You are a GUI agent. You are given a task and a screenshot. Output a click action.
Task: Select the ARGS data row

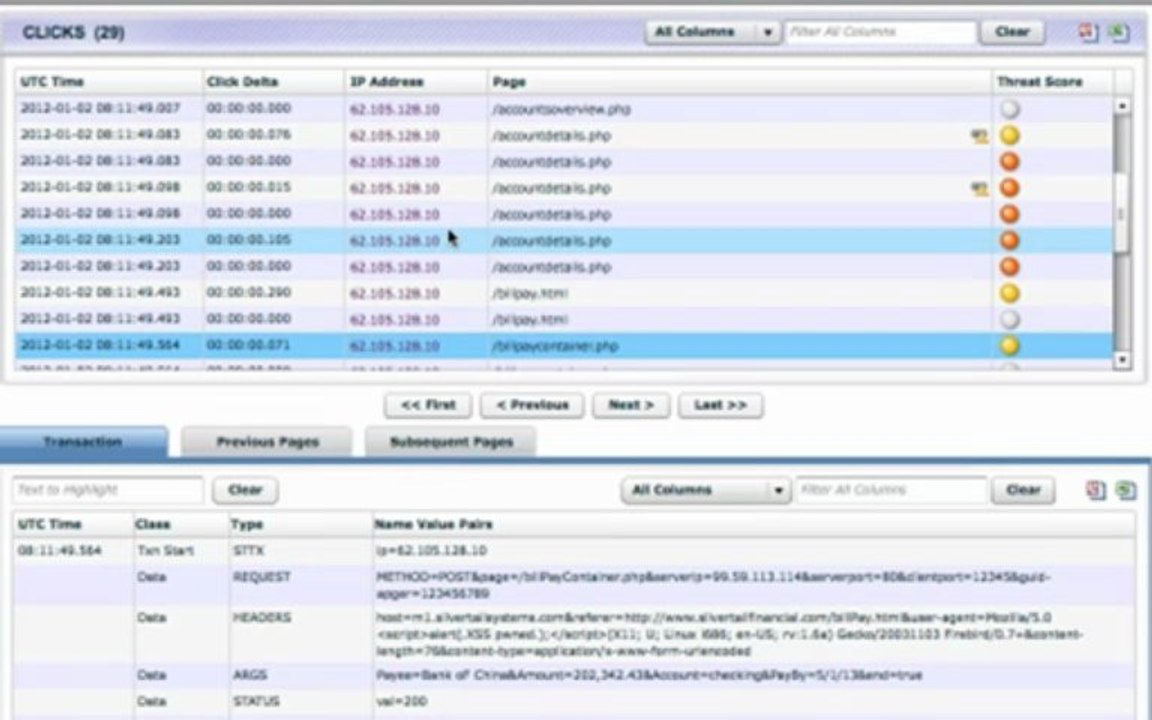tap(573, 675)
